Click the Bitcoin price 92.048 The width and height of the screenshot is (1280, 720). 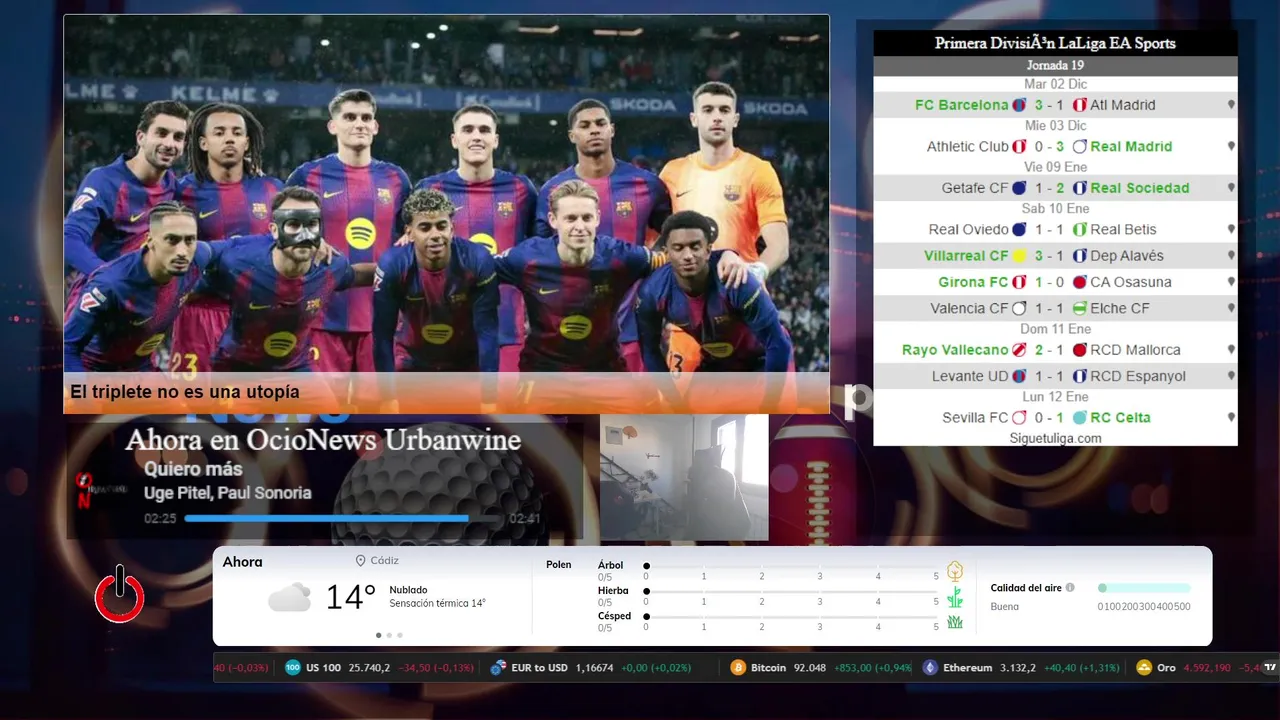click(809, 667)
